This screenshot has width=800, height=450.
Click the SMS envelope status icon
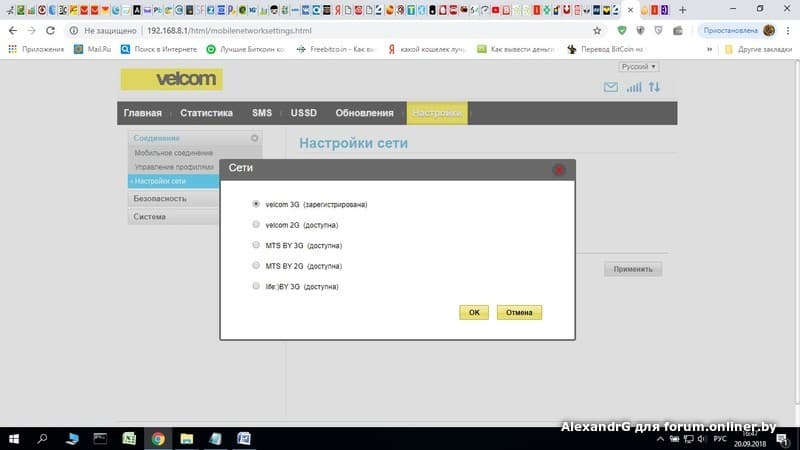[610, 87]
